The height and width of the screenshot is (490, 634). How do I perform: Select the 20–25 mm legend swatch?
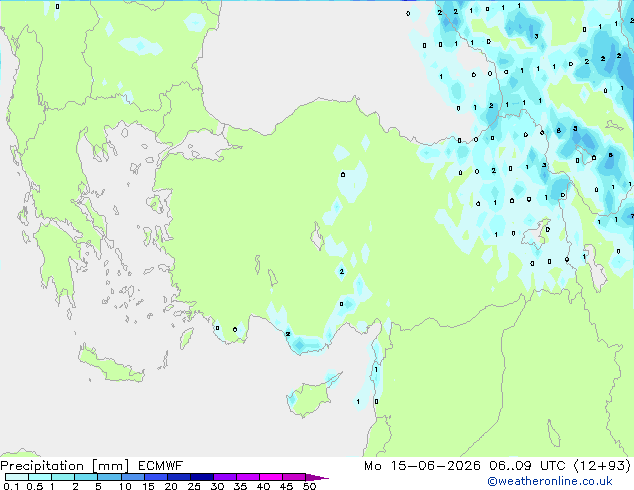(178, 477)
